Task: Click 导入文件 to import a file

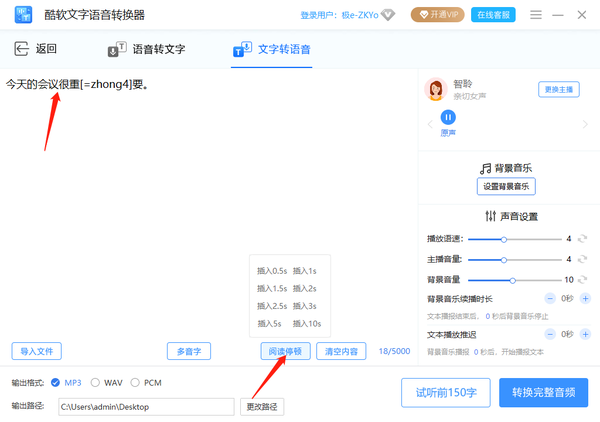Action: coord(36,351)
